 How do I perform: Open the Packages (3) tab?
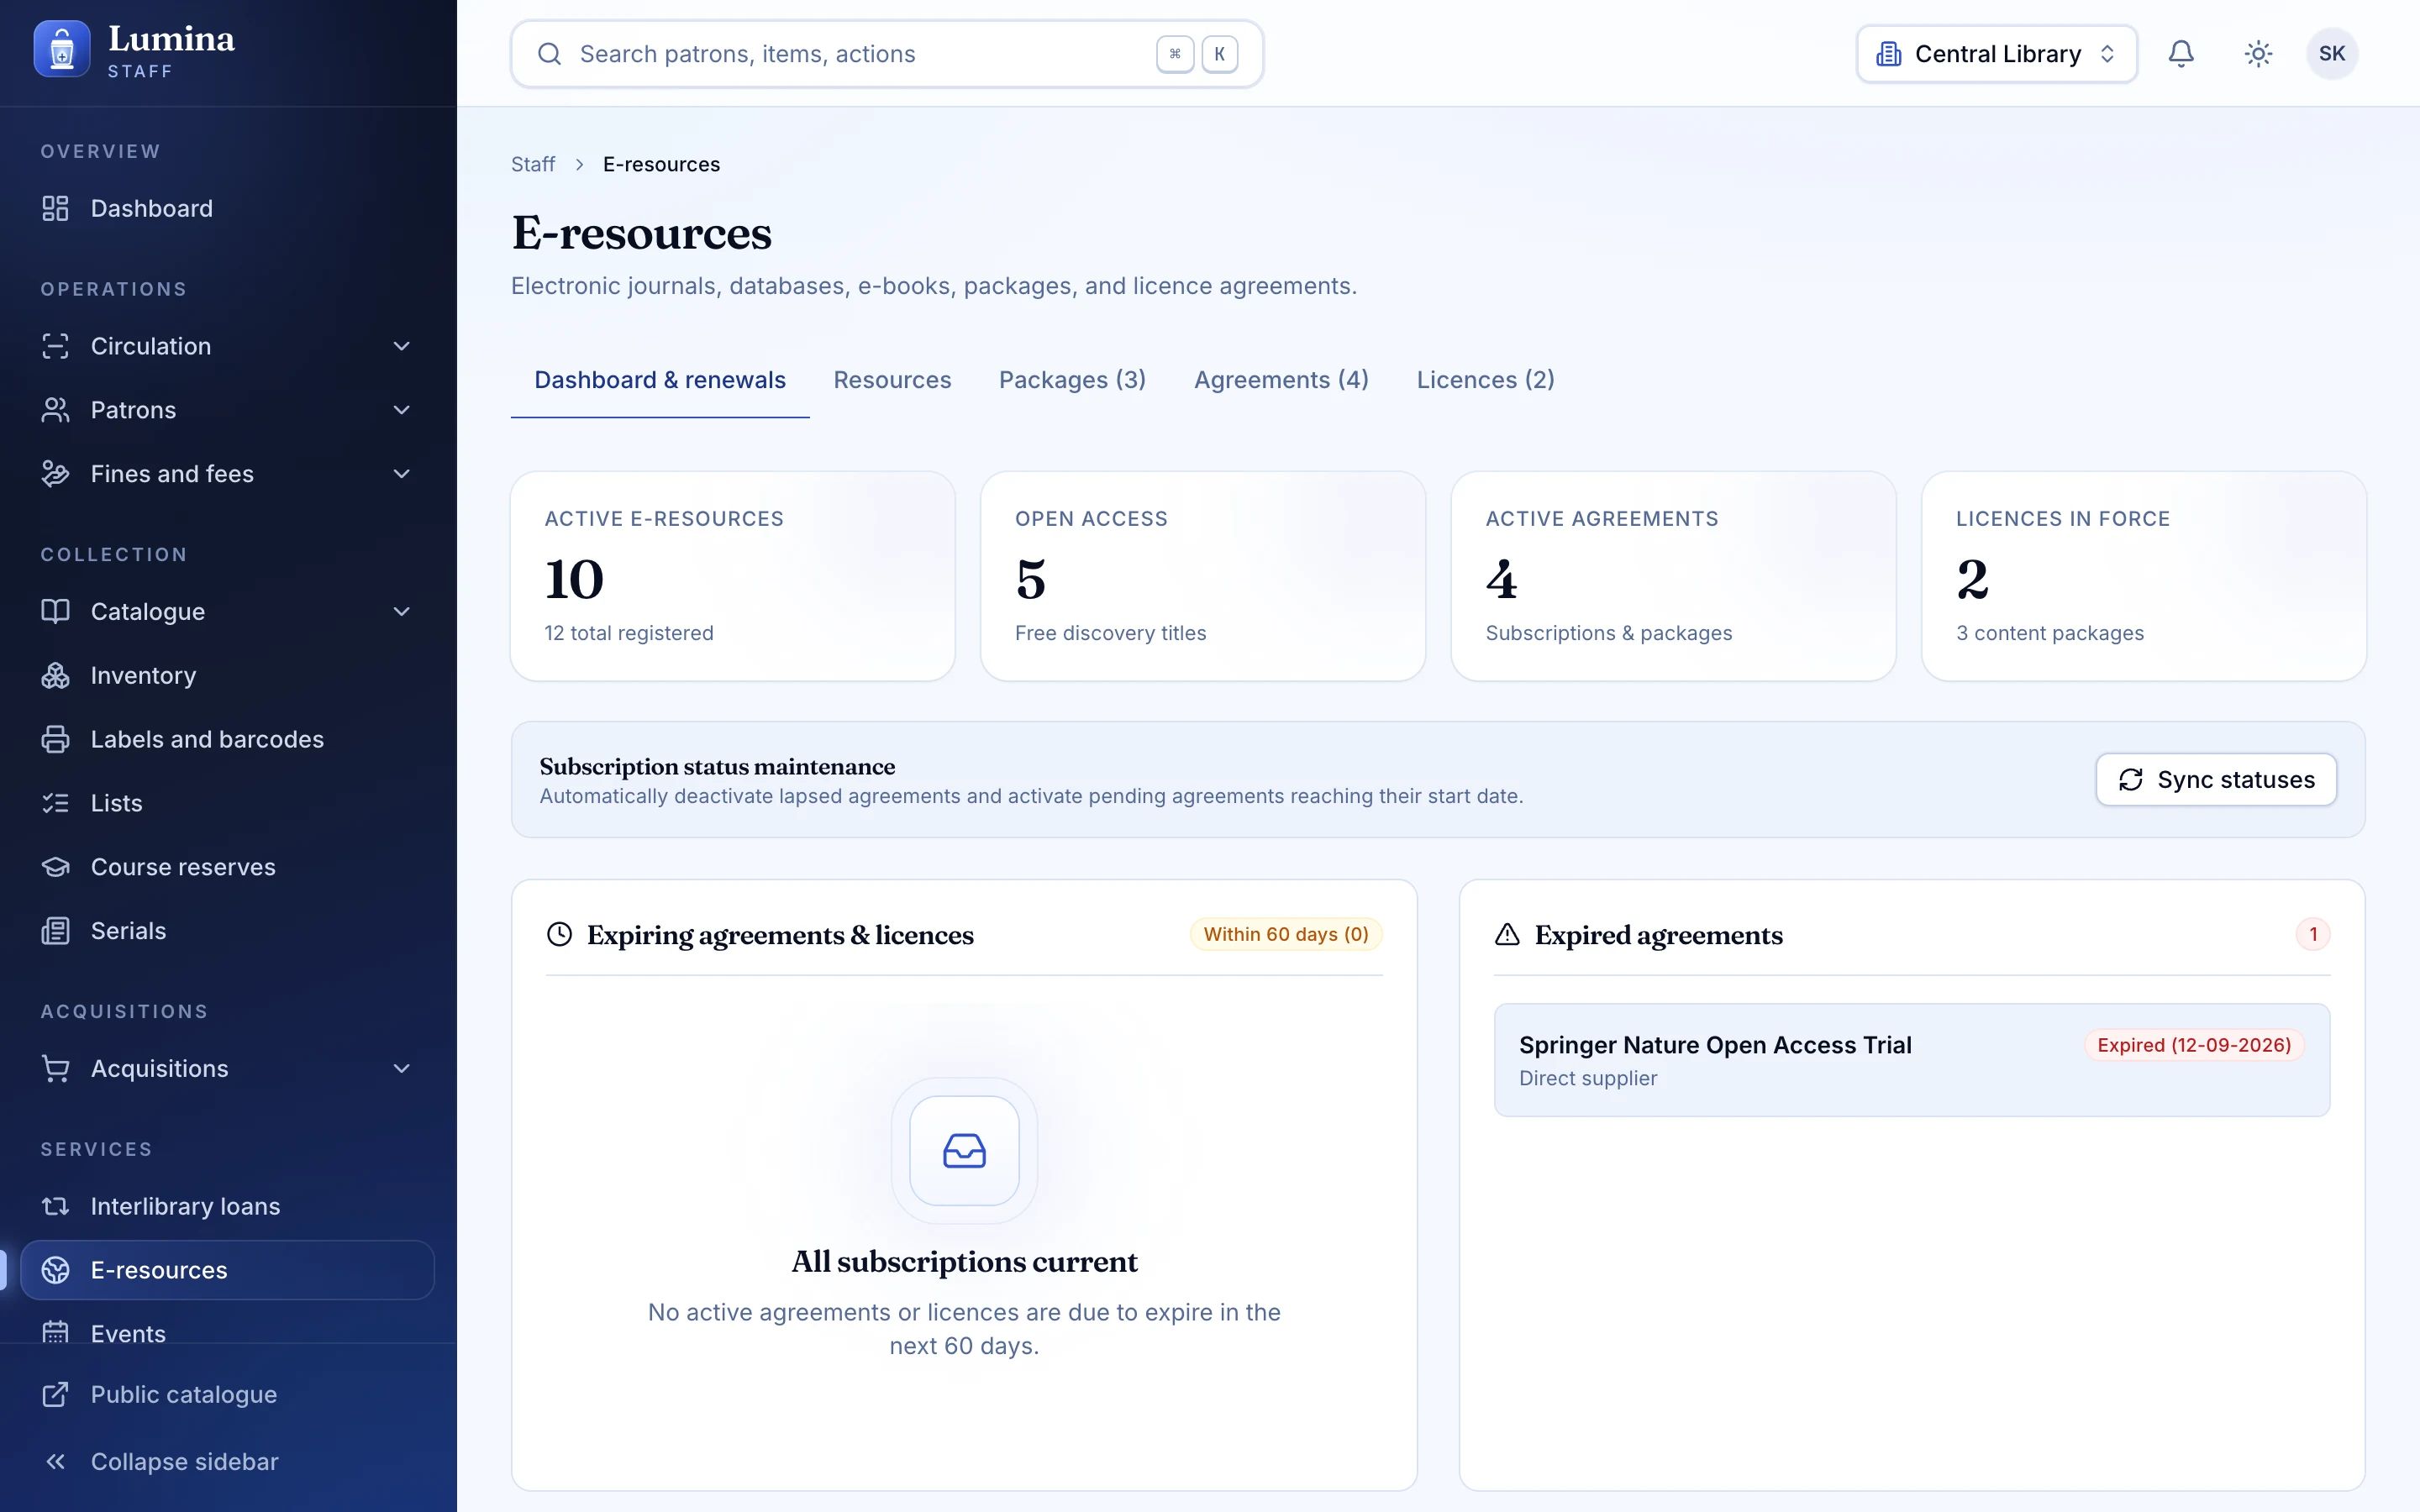point(1072,380)
